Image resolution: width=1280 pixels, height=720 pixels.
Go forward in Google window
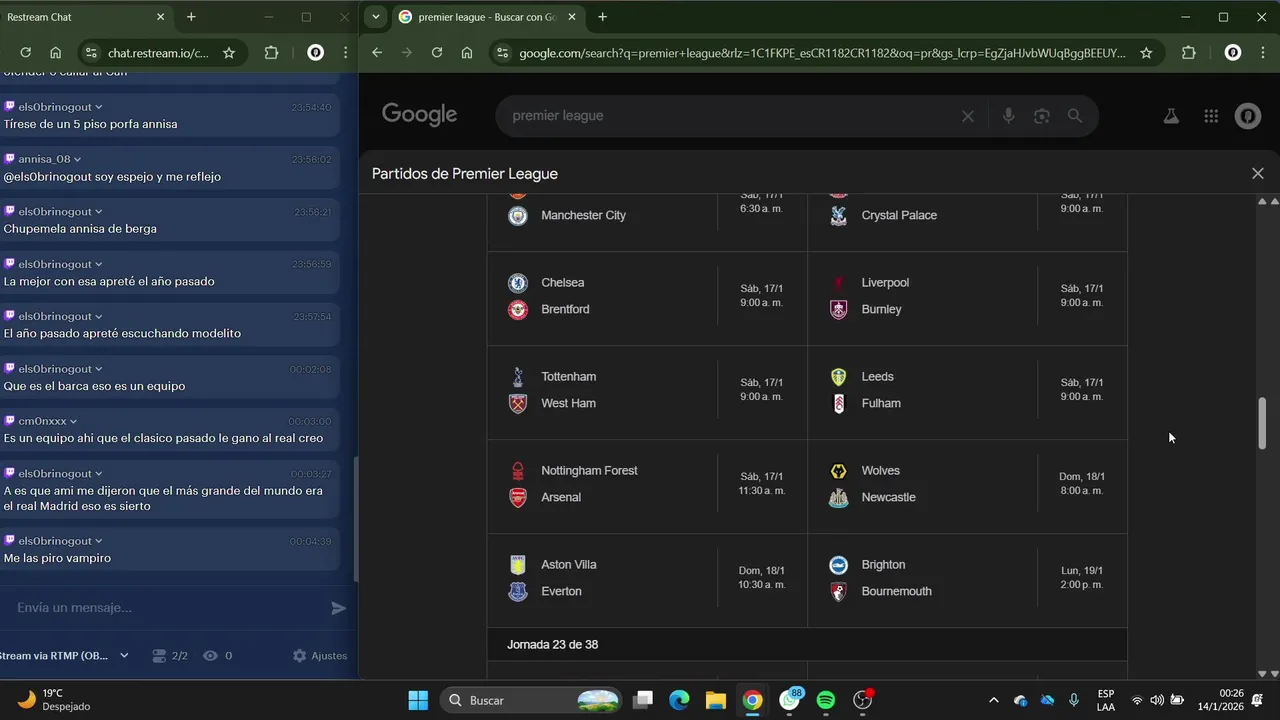click(x=407, y=53)
